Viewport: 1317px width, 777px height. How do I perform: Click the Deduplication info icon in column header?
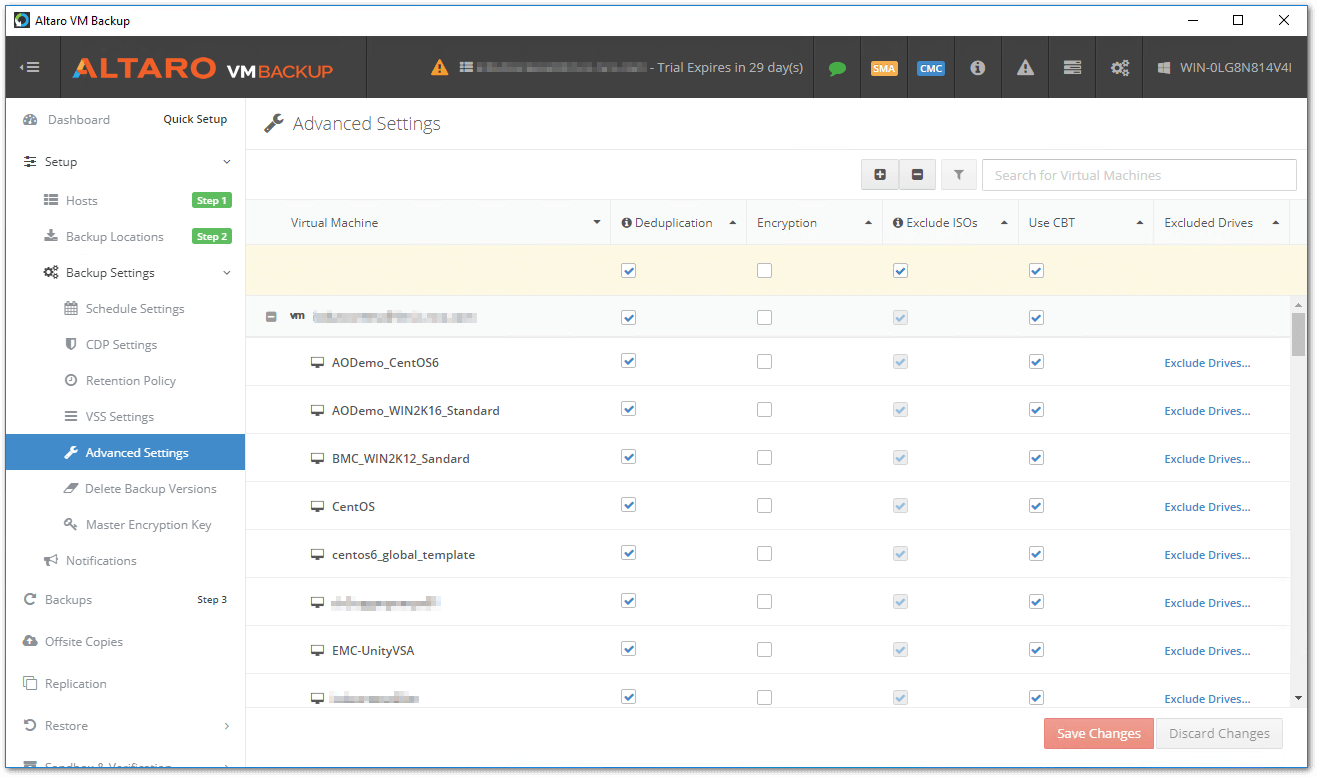coord(627,223)
